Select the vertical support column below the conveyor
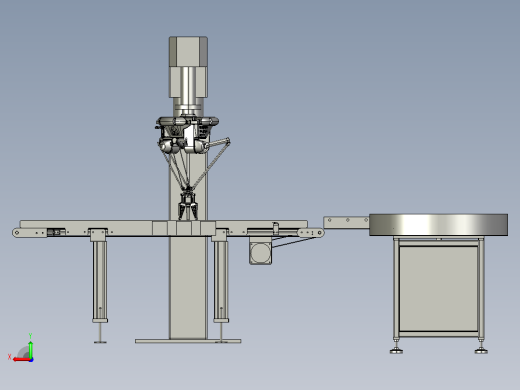Screen dimensions: 520x390 [188, 288]
